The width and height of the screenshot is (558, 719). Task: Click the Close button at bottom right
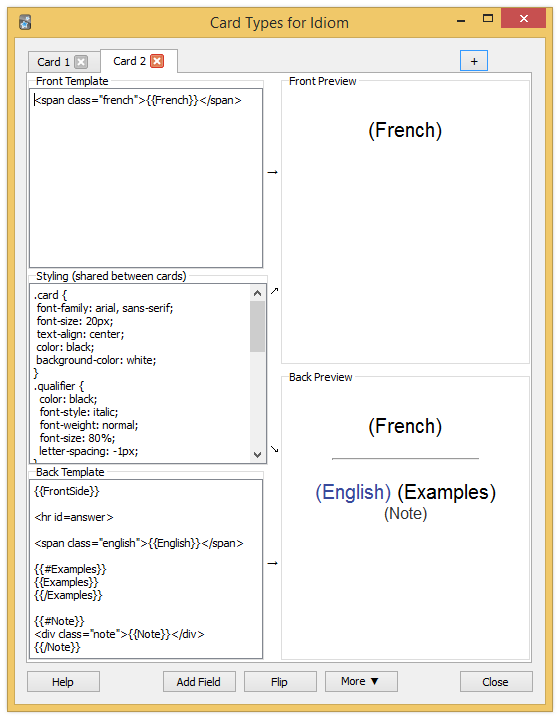[x=496, y=682]
